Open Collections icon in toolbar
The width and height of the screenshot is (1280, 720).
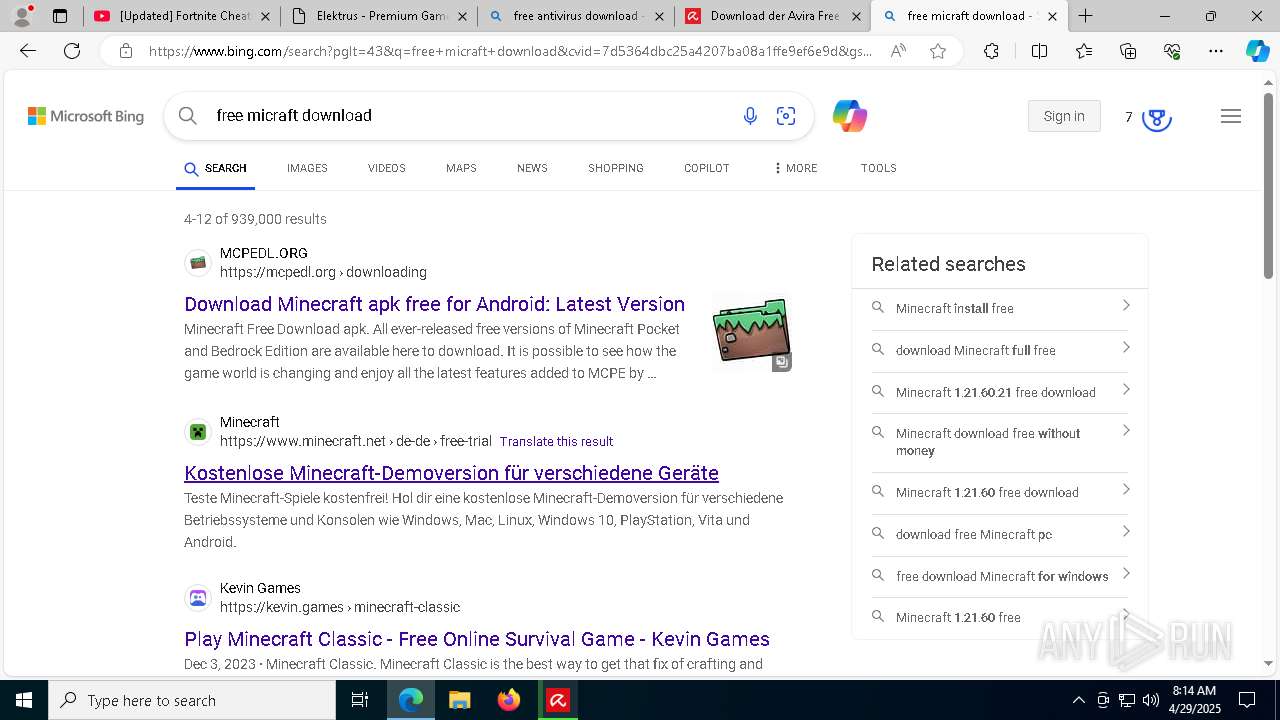(x=1128, y=51)
